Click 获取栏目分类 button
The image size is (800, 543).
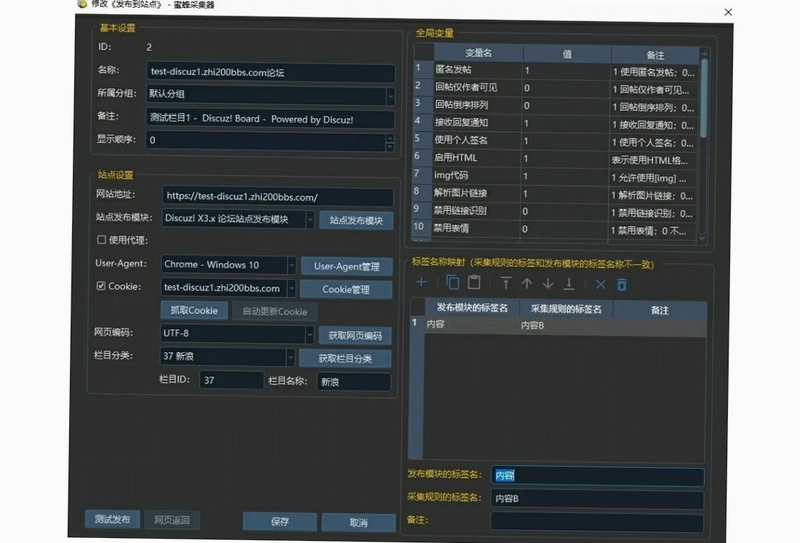point(345,358)
